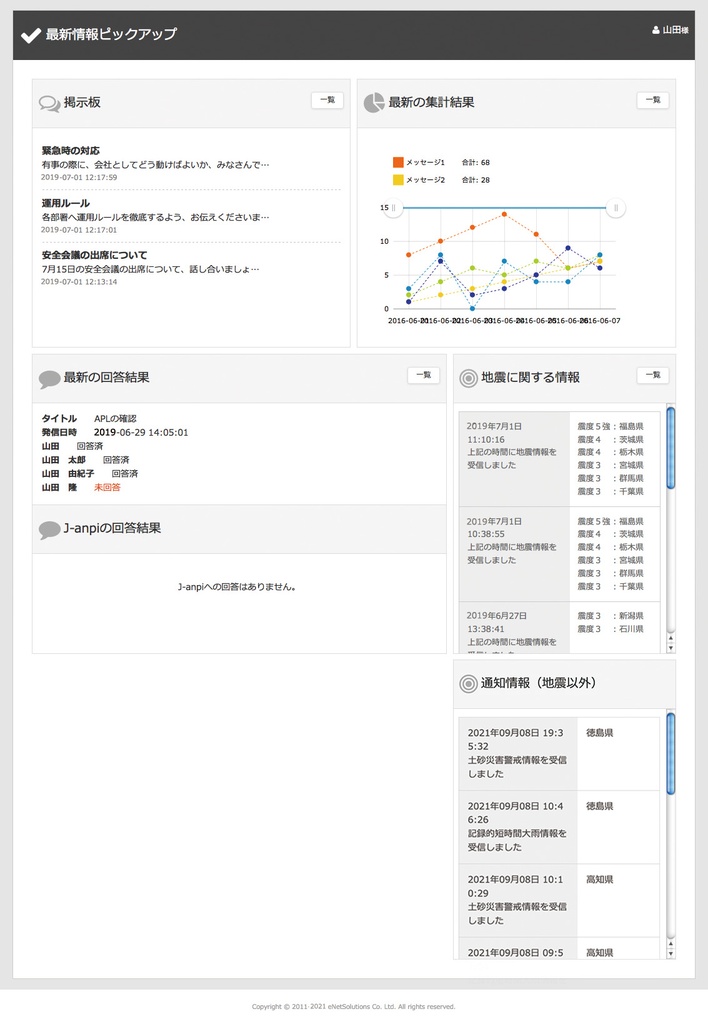Select the 19:35:32 徳島県 landslide warning entry
The height and width of the screenshot is (1024, 708).
(x=559, y=754)
